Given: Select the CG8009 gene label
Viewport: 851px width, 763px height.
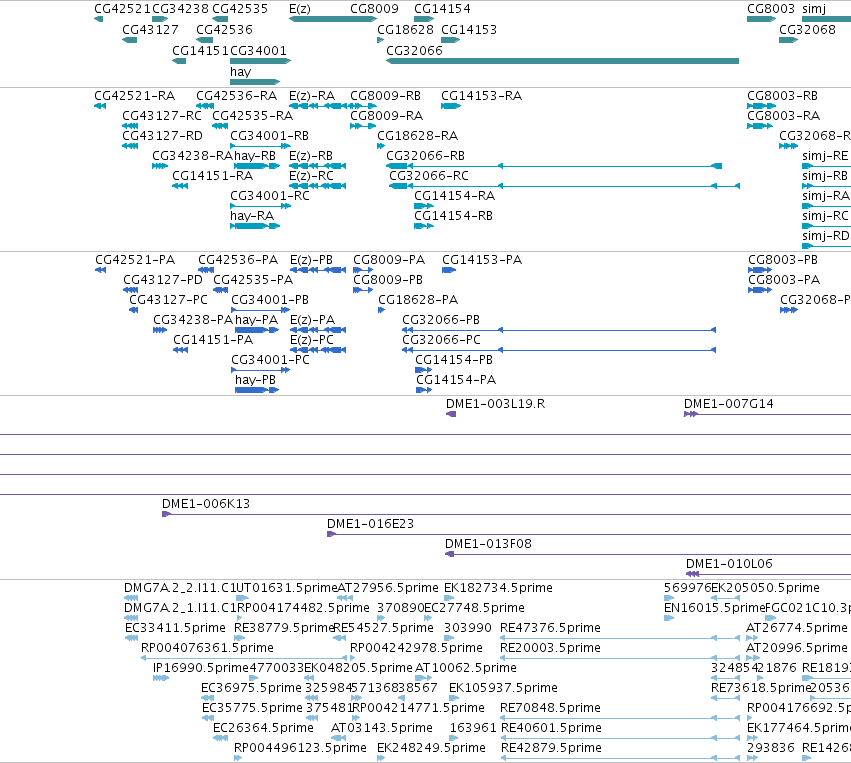Looking at the screenshot, I should pos(374,9).
